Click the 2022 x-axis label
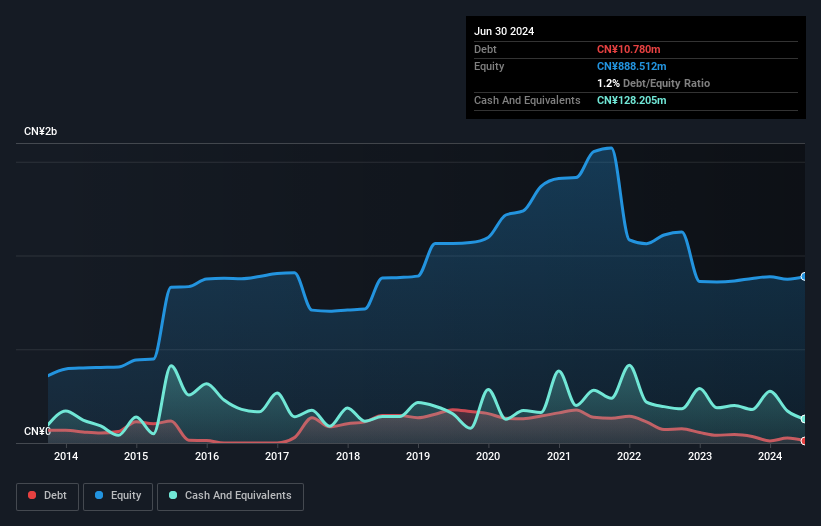The height and width of the screenshot is (526, 821). point(629,456)
